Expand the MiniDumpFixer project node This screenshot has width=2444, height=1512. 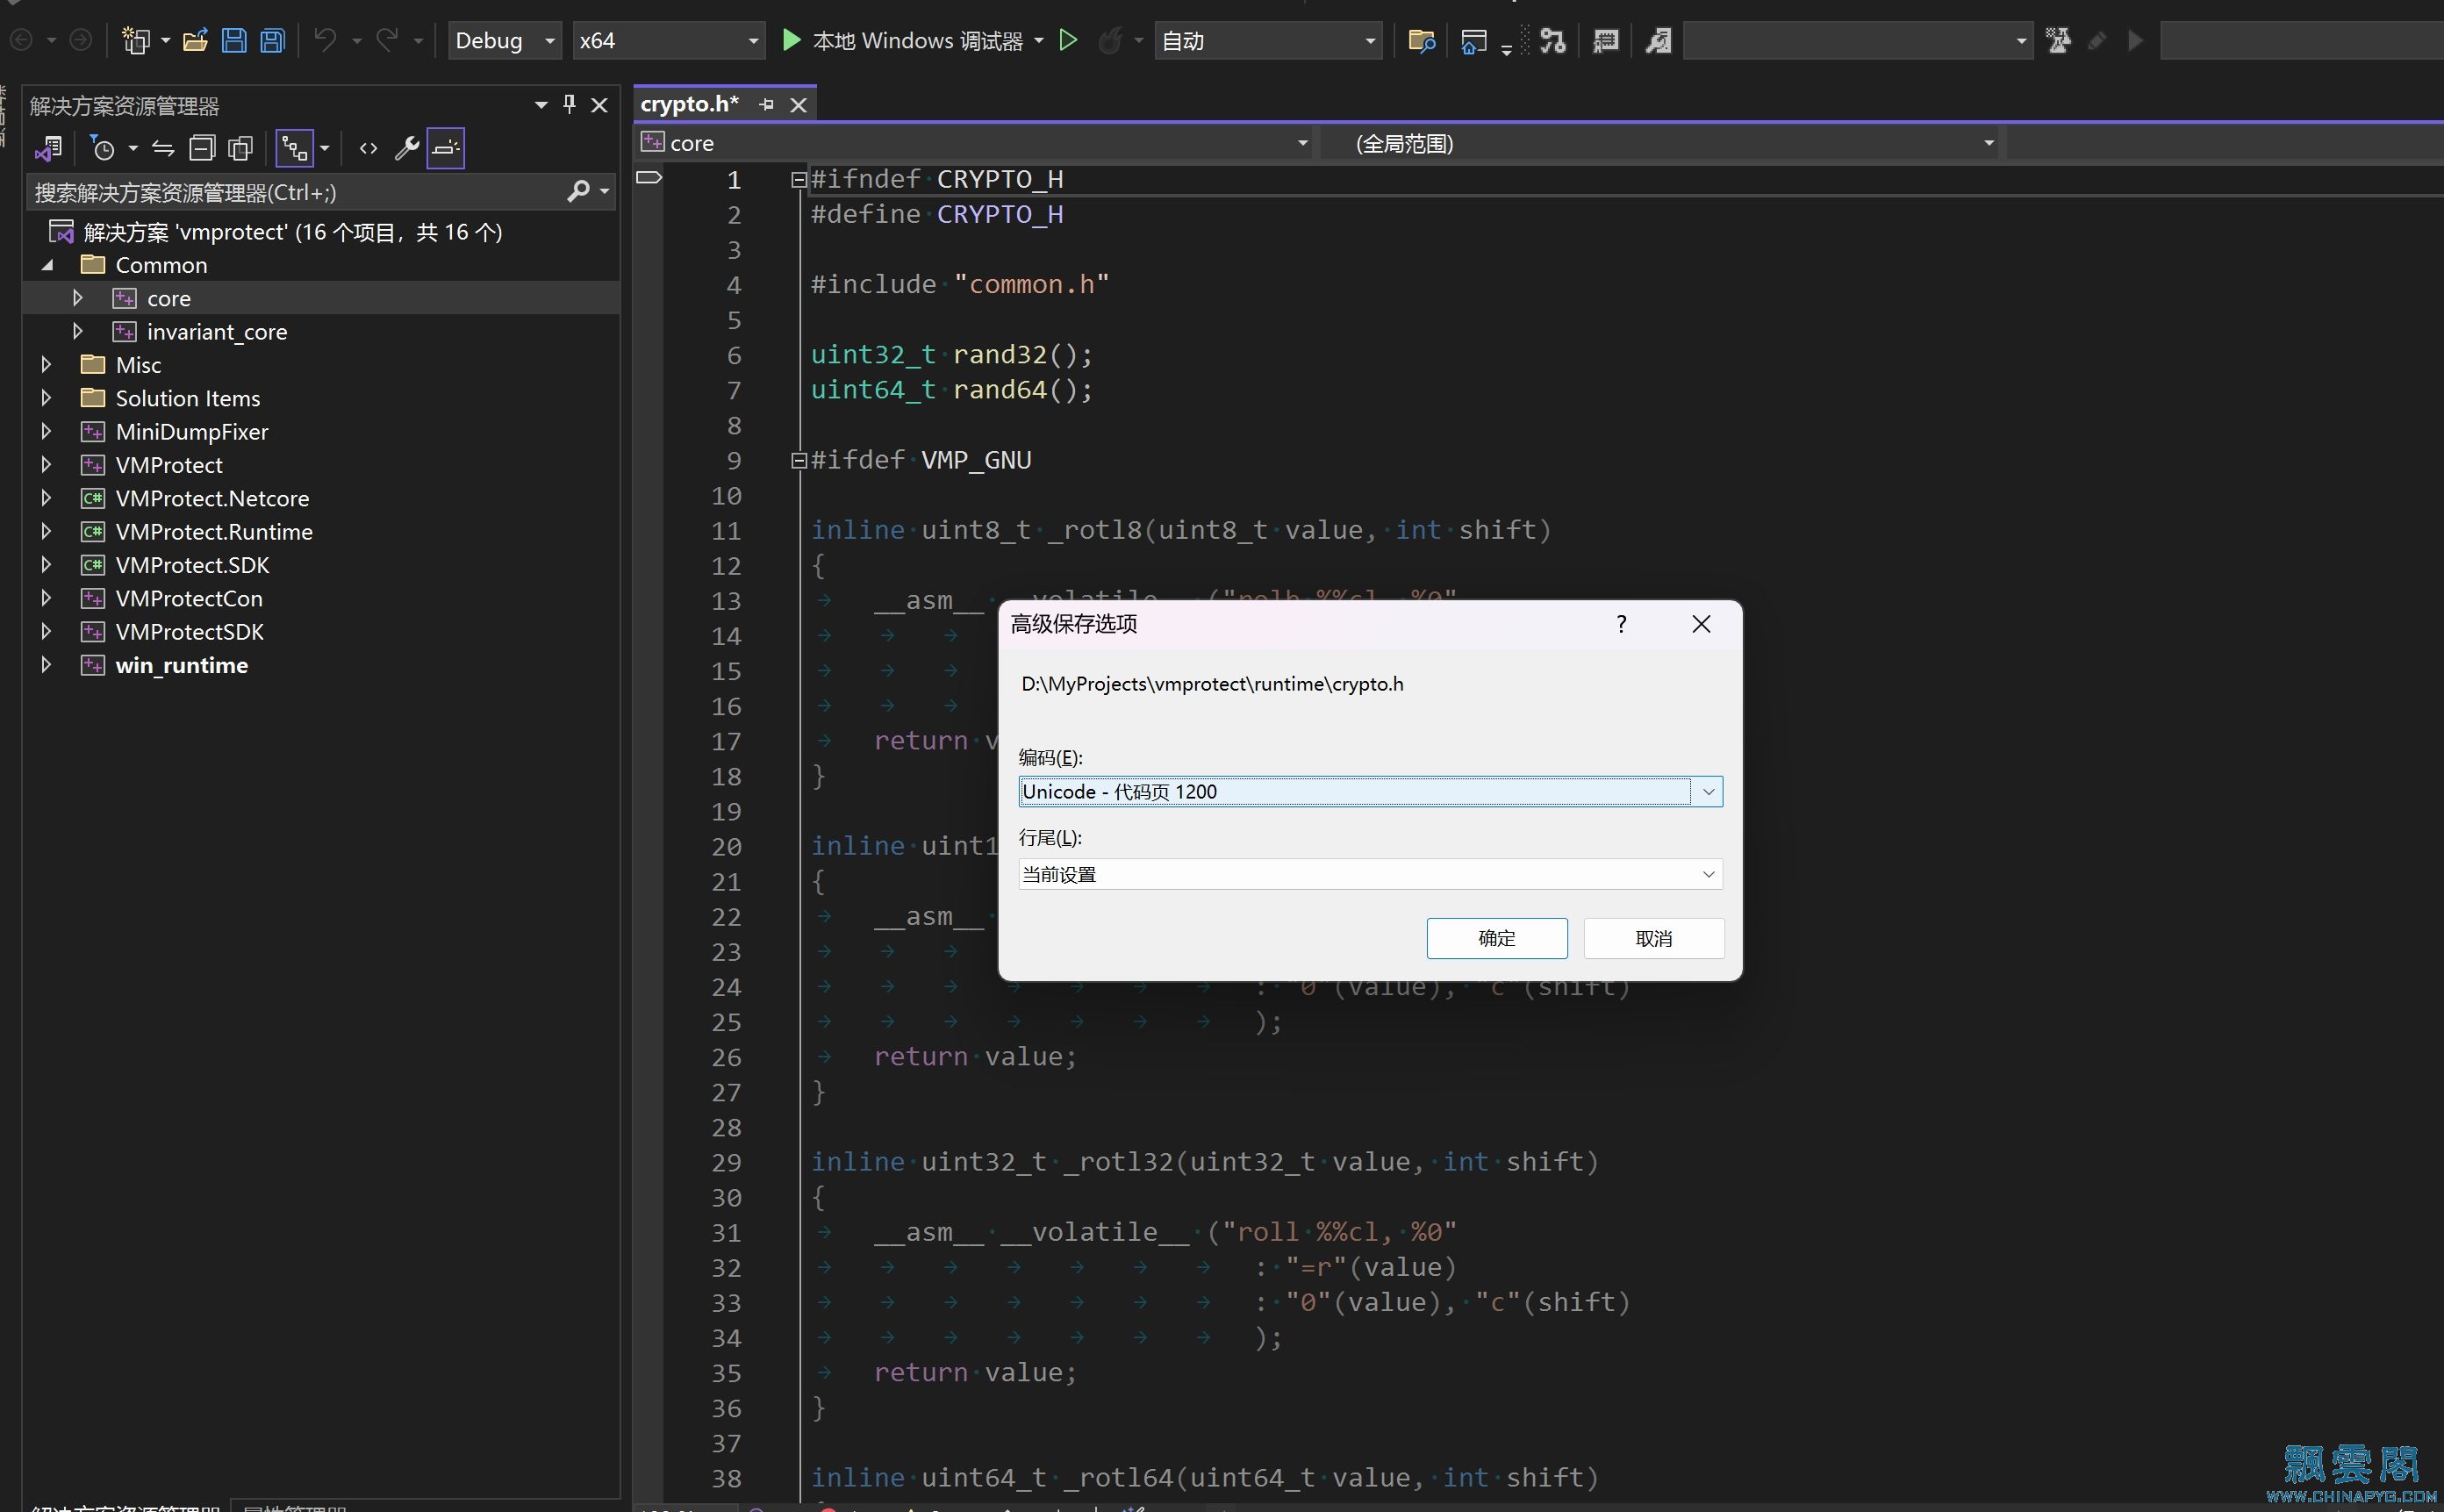pyautogui.click(x=47, y=431)
